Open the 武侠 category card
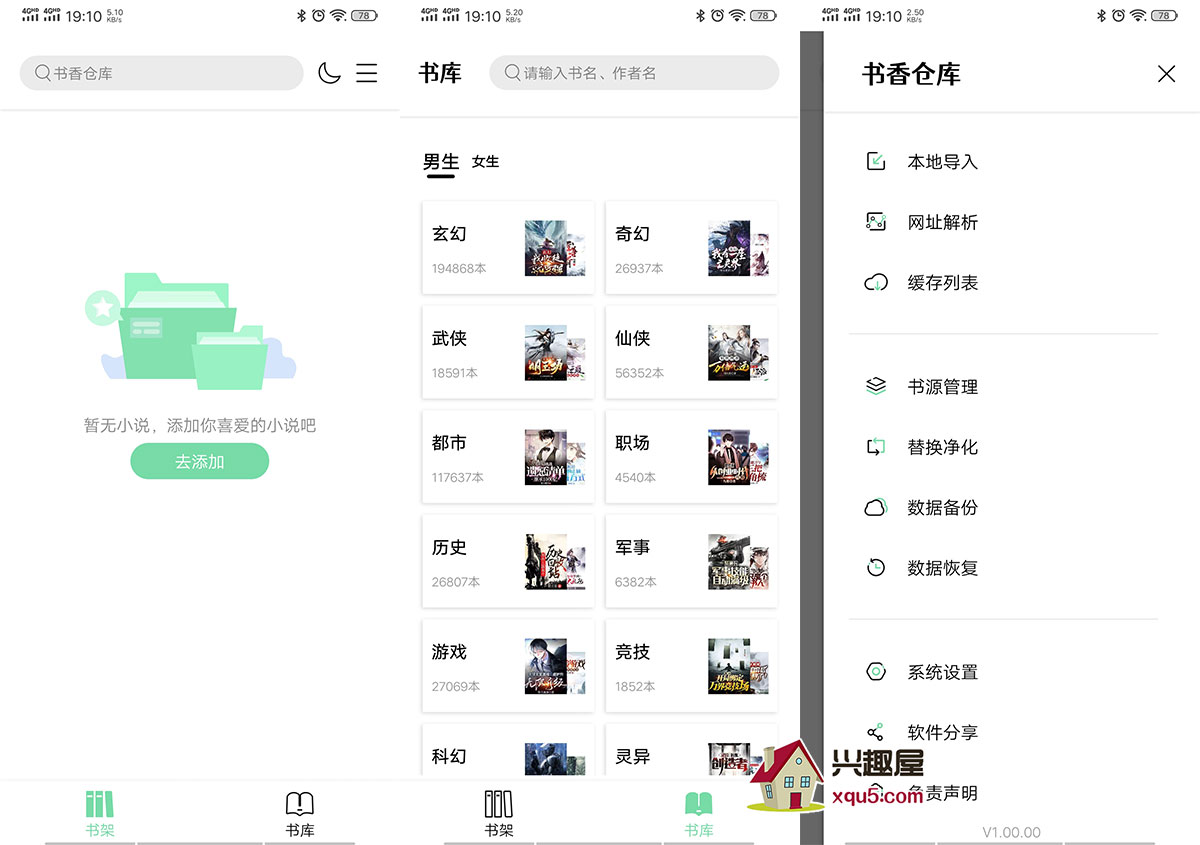1200x845 pixels. (x=508, y=352)
